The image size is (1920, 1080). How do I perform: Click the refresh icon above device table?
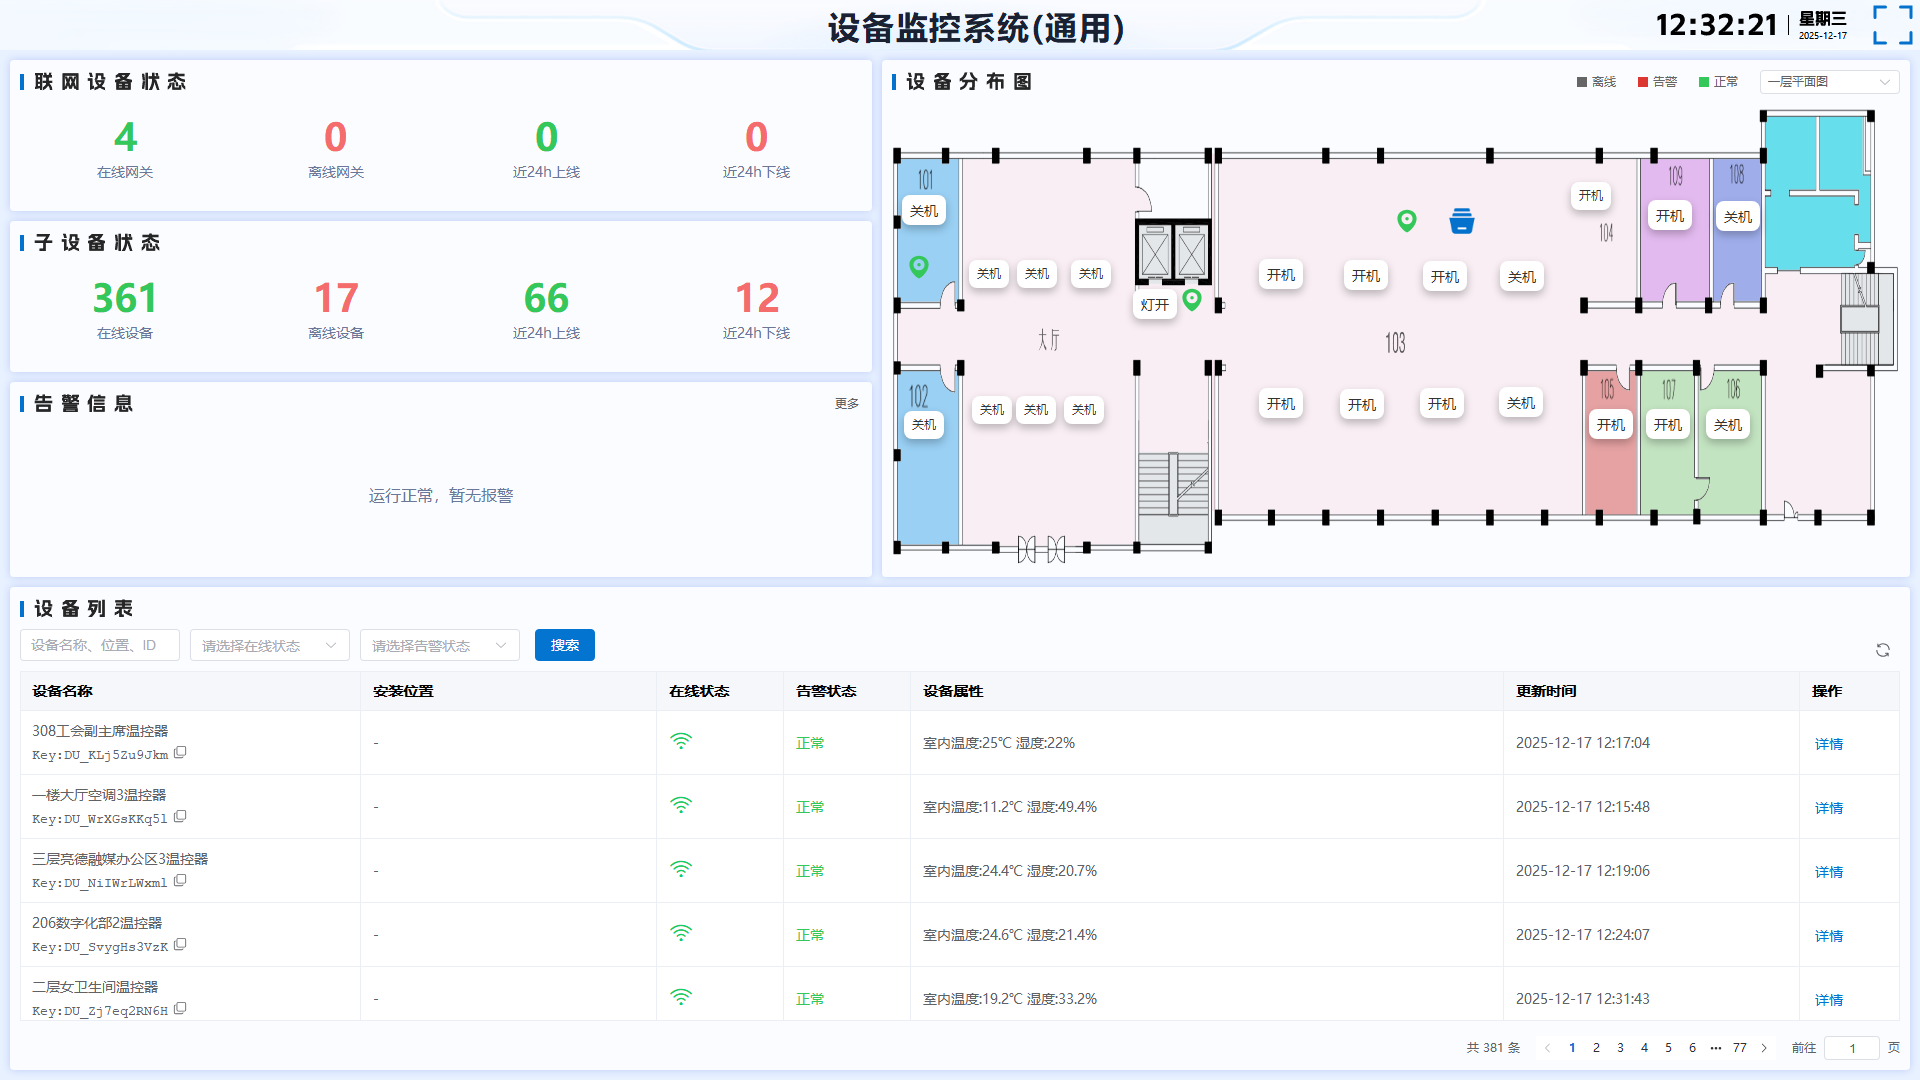pyautogui.click(x=1883, y=650)
